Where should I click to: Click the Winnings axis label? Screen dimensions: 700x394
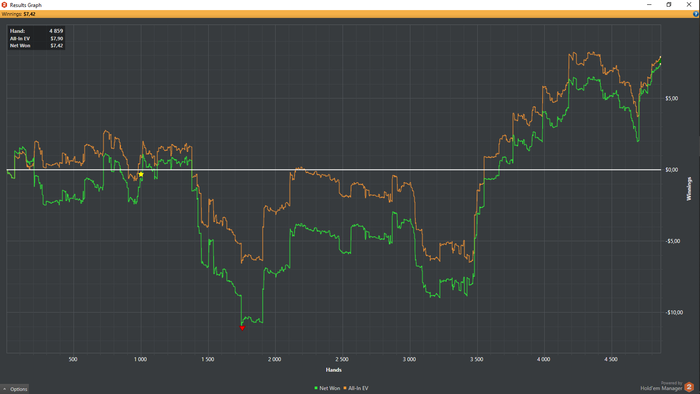tap(689, 189)
